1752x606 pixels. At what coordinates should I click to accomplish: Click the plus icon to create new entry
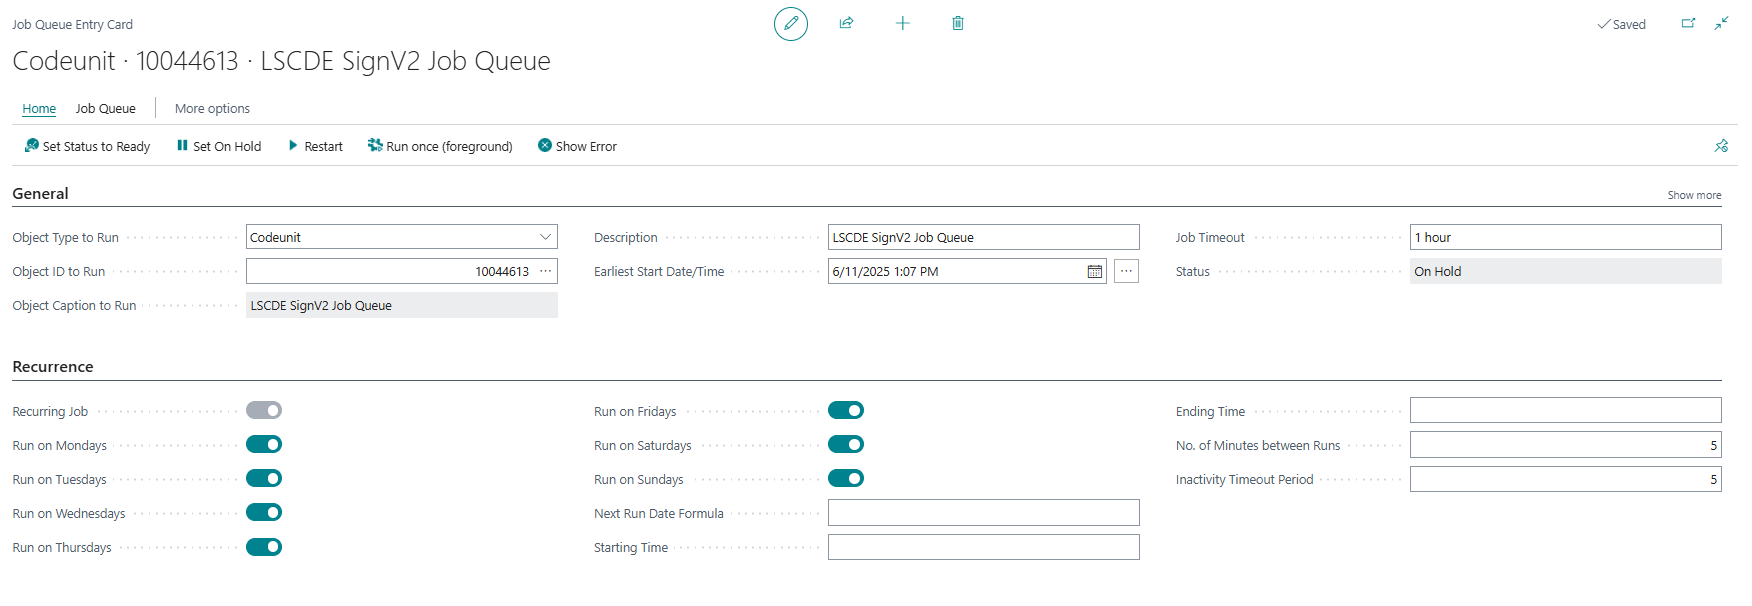tap(902, 23)
